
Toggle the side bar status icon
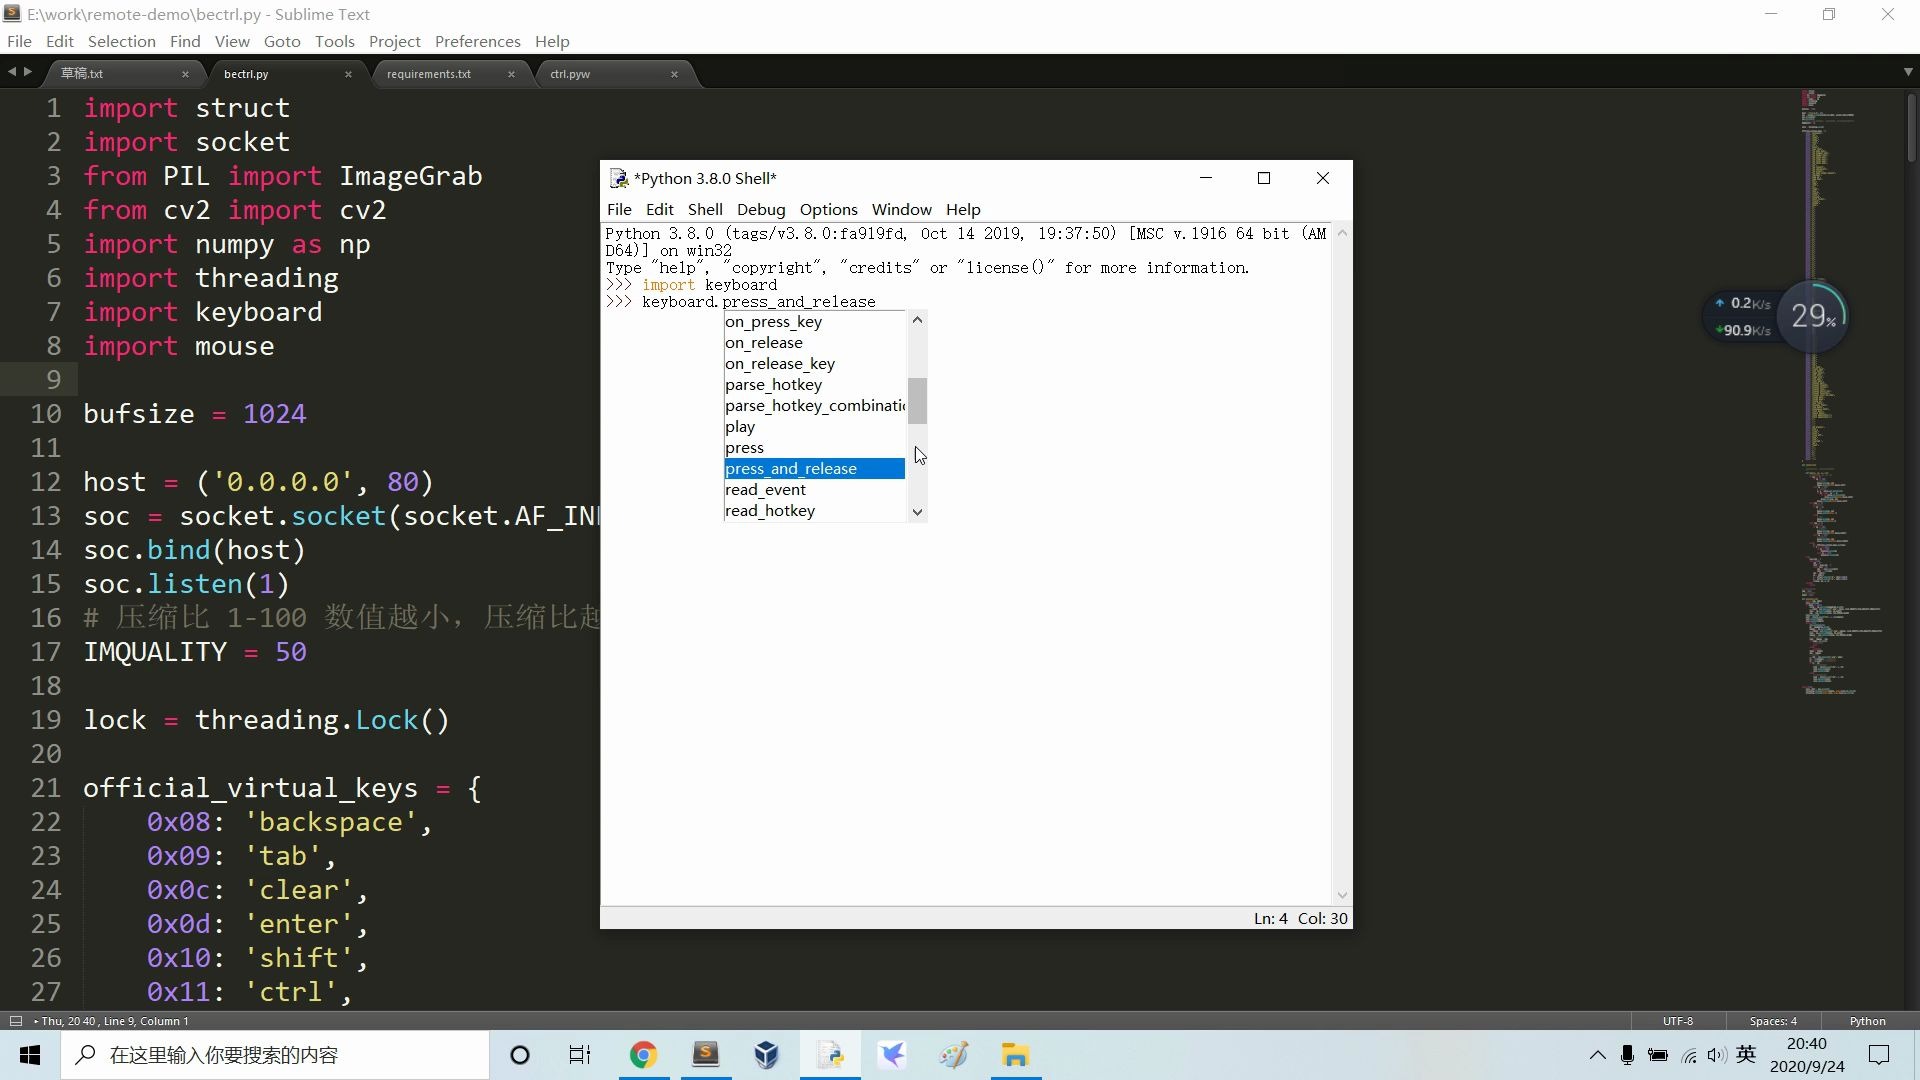[x=16, y=1021]
